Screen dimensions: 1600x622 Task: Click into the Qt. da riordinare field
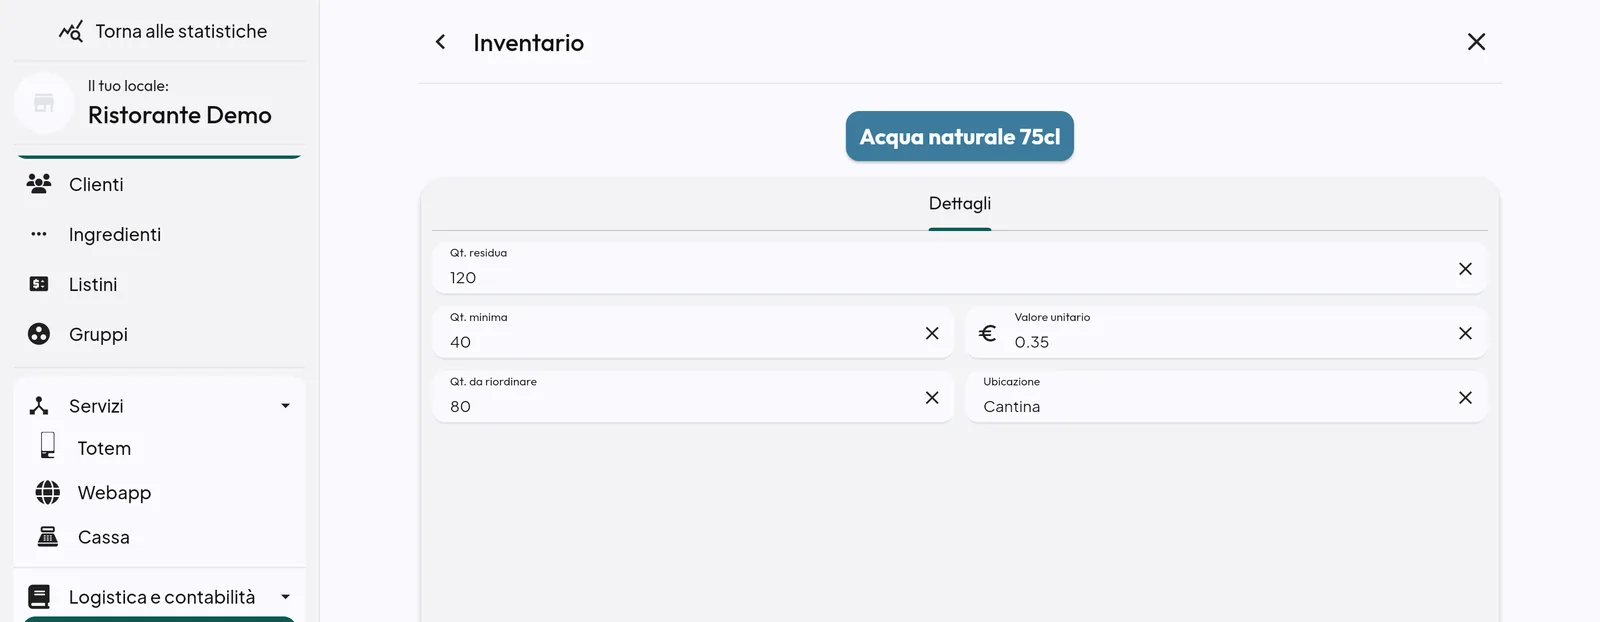[693, 397]
